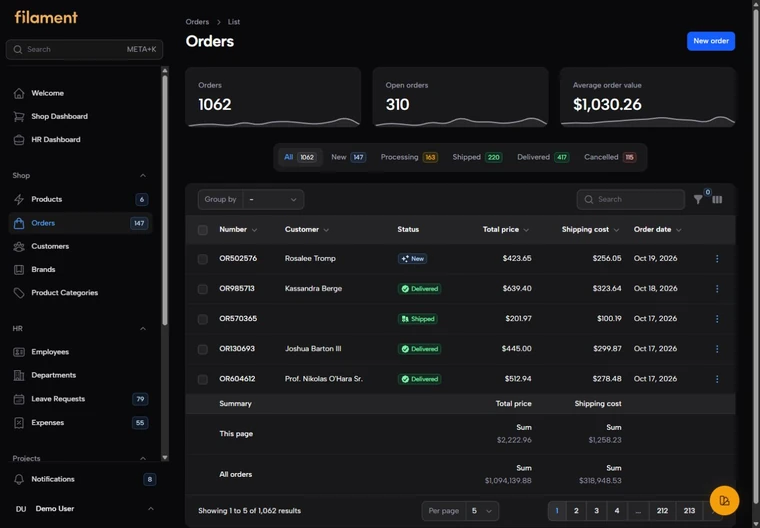Open actions menu for order OR502576

[717, 259]
